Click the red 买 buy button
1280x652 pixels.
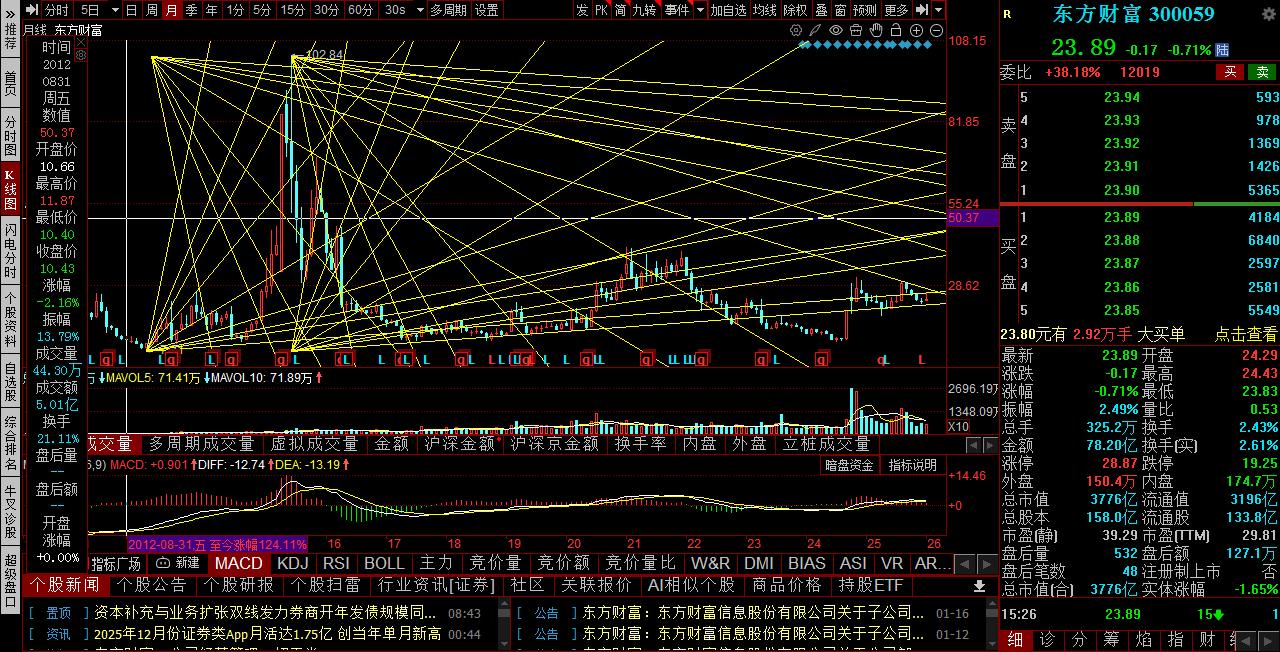[x=1231, y=72]
